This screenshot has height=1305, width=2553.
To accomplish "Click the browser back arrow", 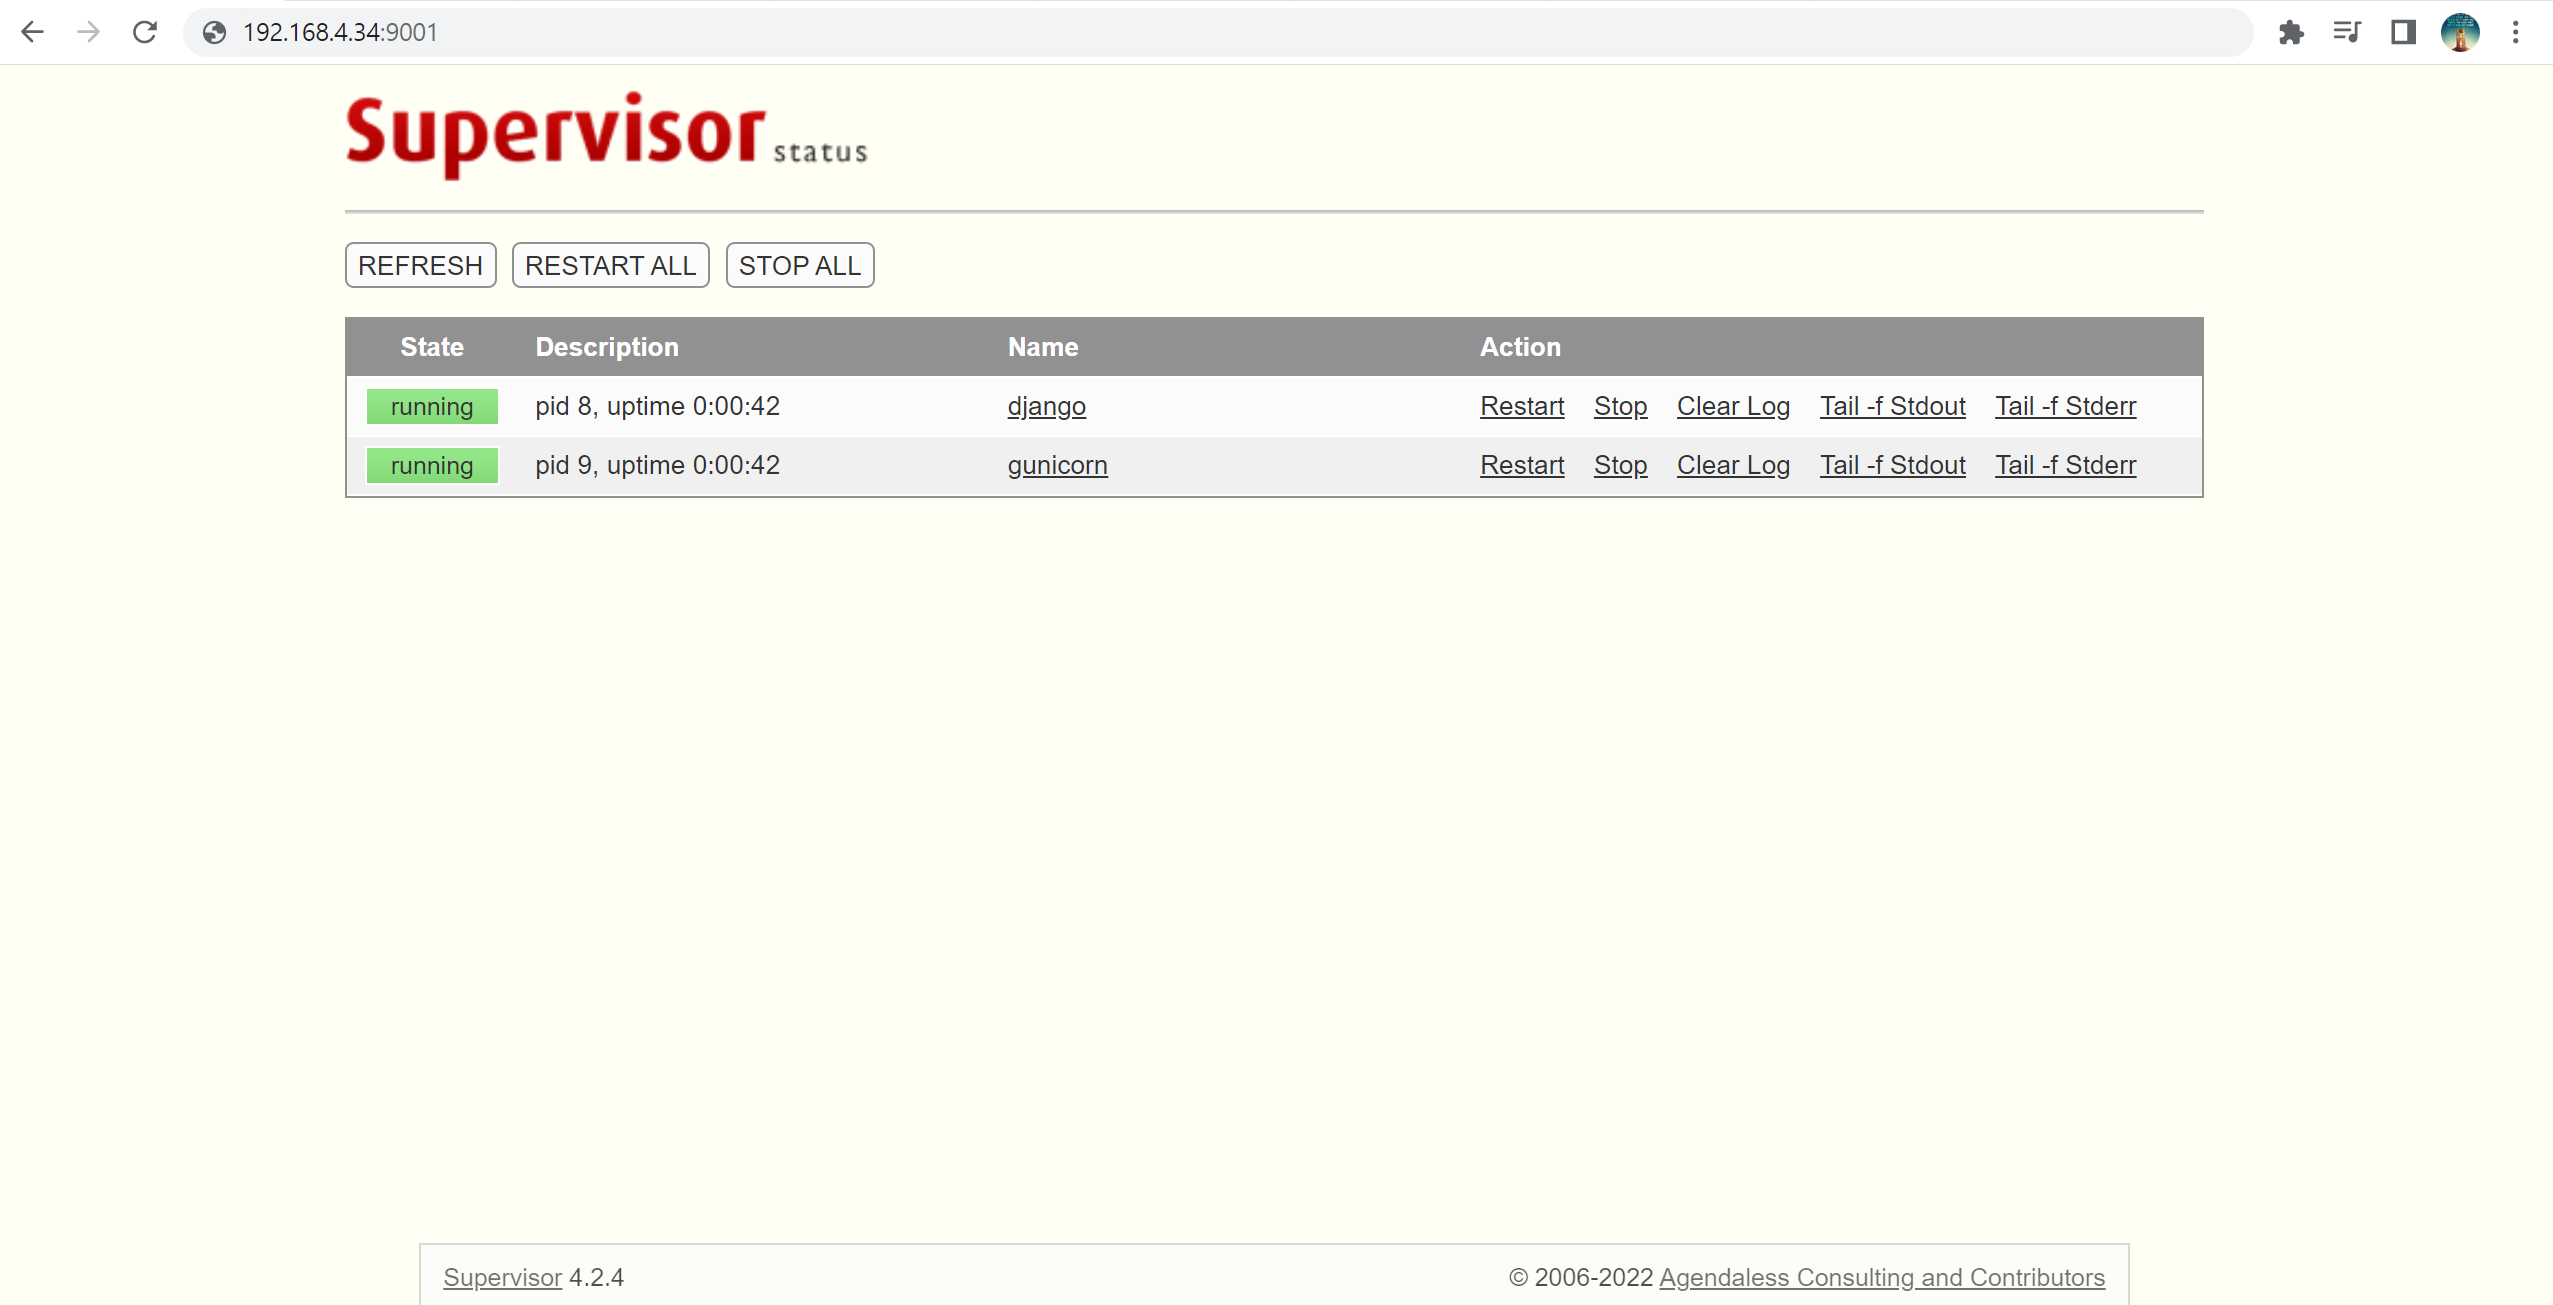I will pyautogui.click(x=32, y=32).
